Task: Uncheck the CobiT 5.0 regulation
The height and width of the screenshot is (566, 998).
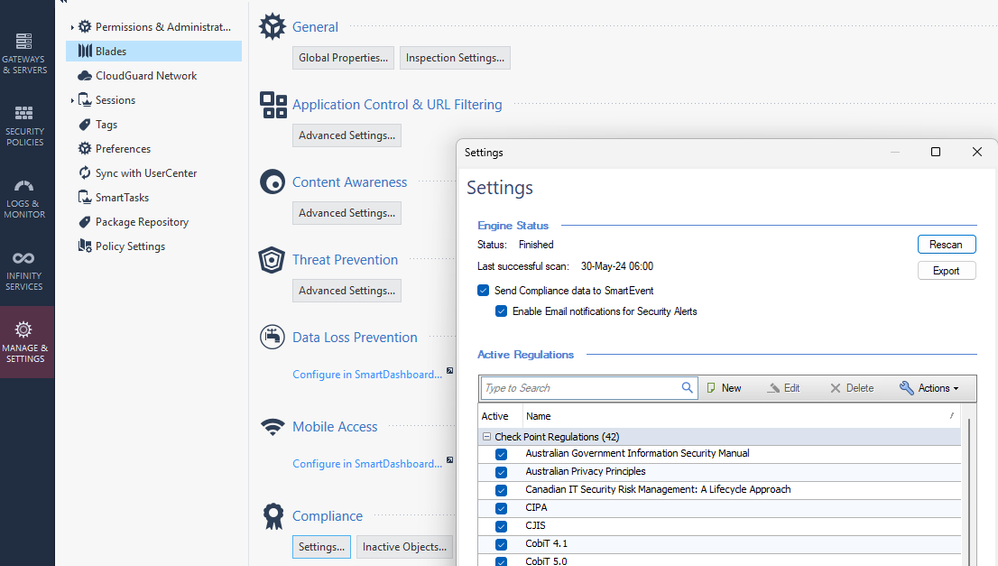Action: tap(501, 562)
